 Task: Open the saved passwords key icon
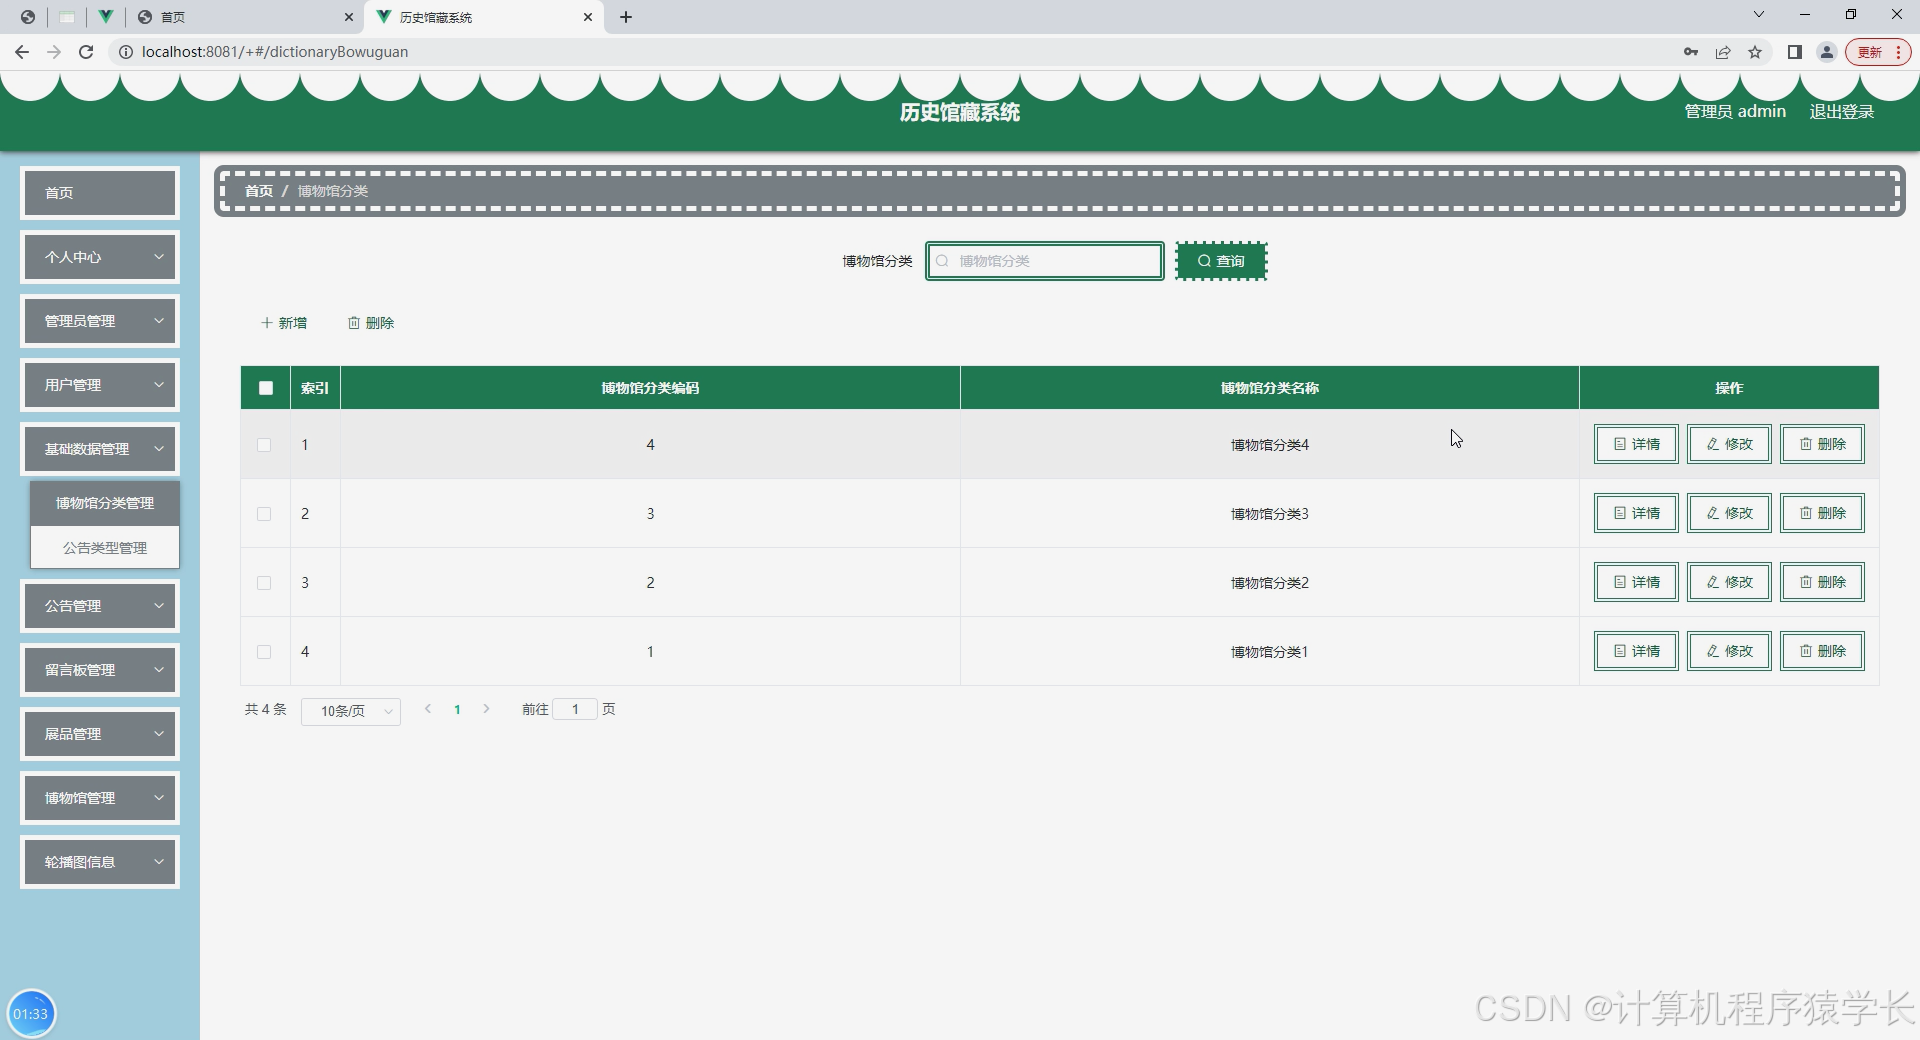[1691, 52]
